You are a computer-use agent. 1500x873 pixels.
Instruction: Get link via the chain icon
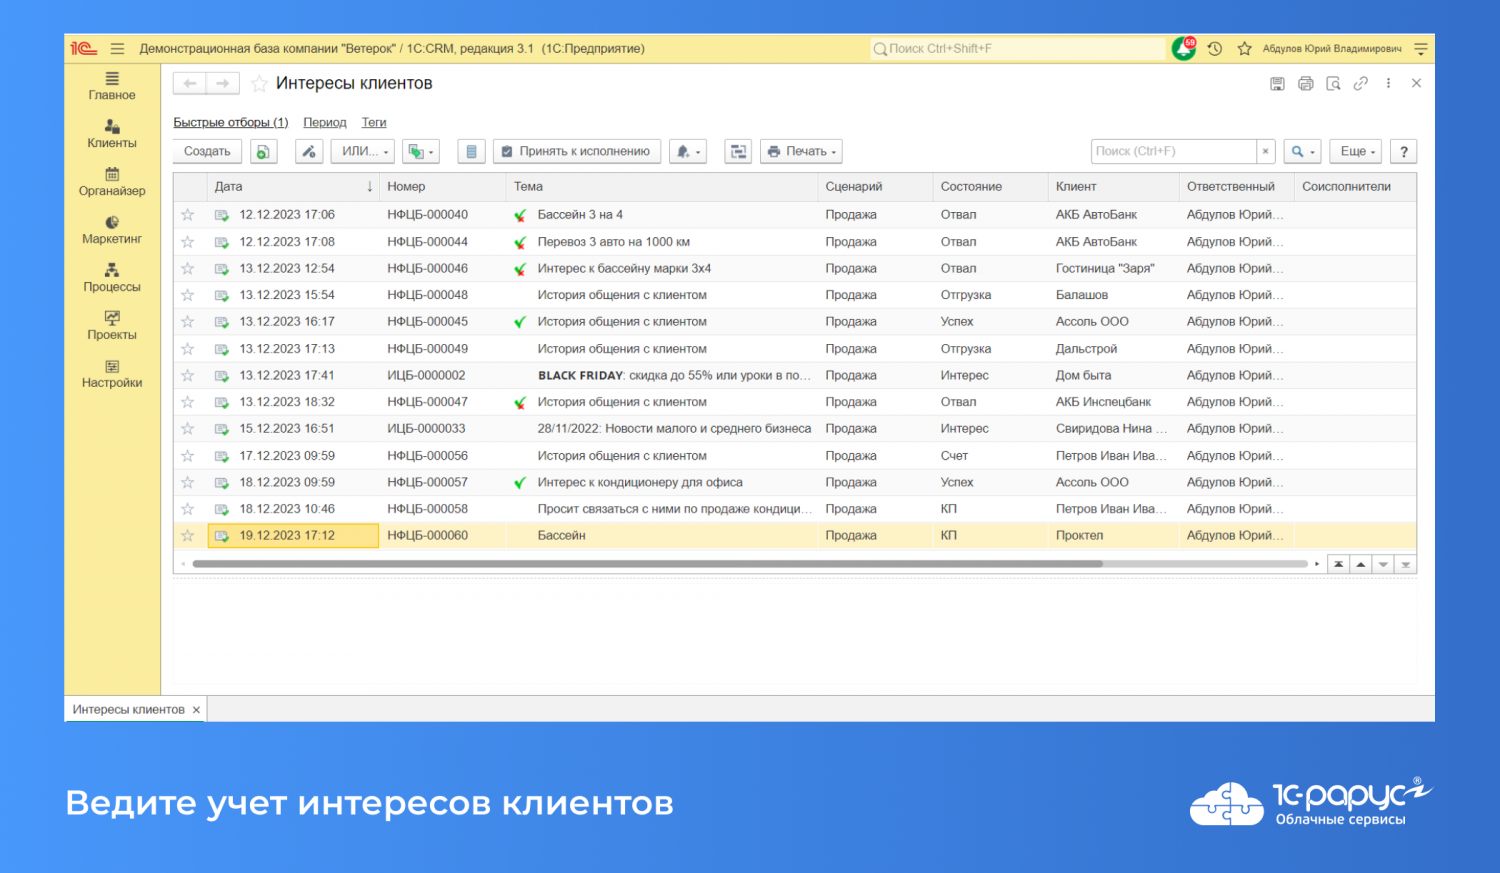click(1361, 84)
